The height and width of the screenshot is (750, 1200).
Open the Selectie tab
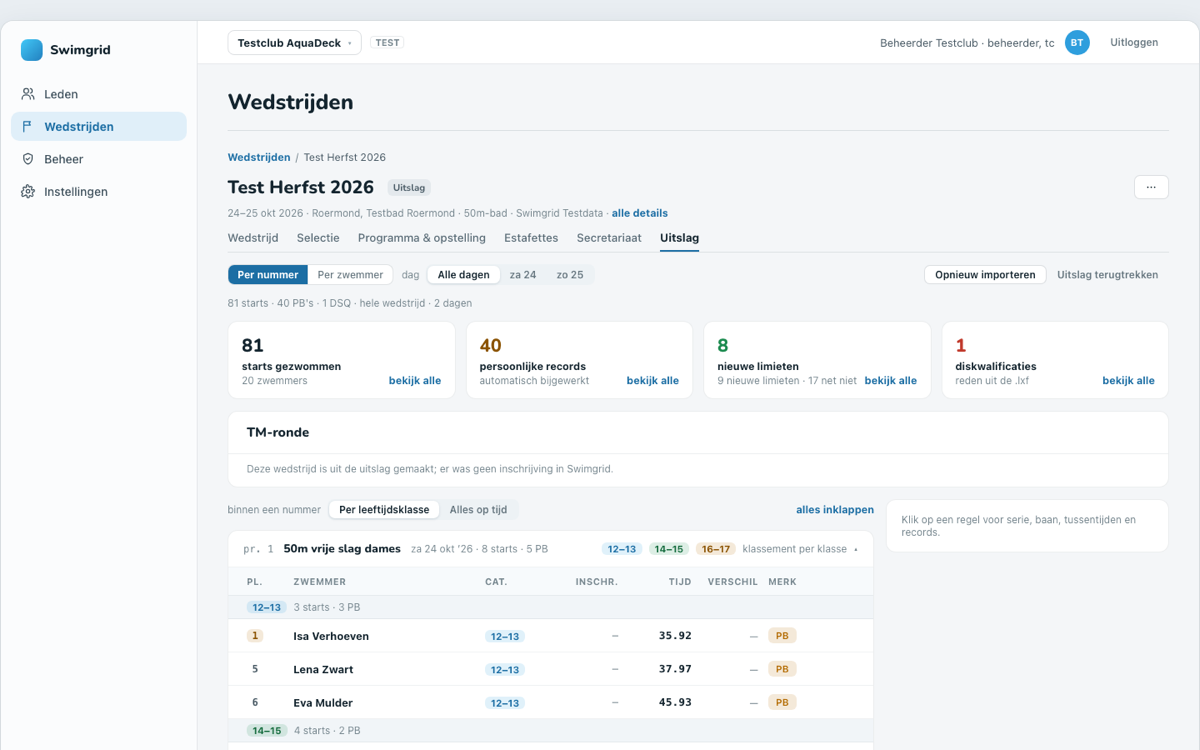[x=318, y=238]
